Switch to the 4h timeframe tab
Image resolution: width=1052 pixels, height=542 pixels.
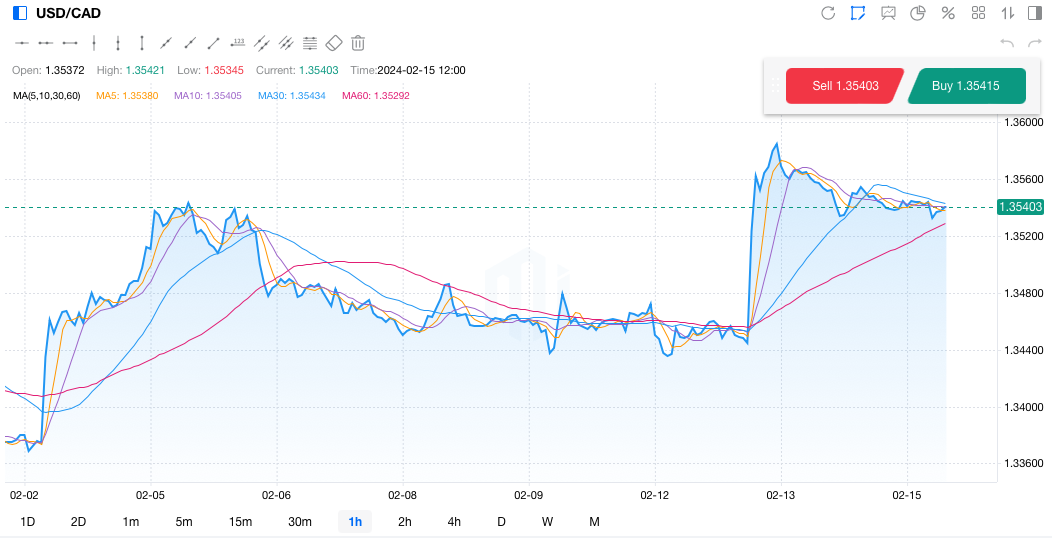click(454, 522)
